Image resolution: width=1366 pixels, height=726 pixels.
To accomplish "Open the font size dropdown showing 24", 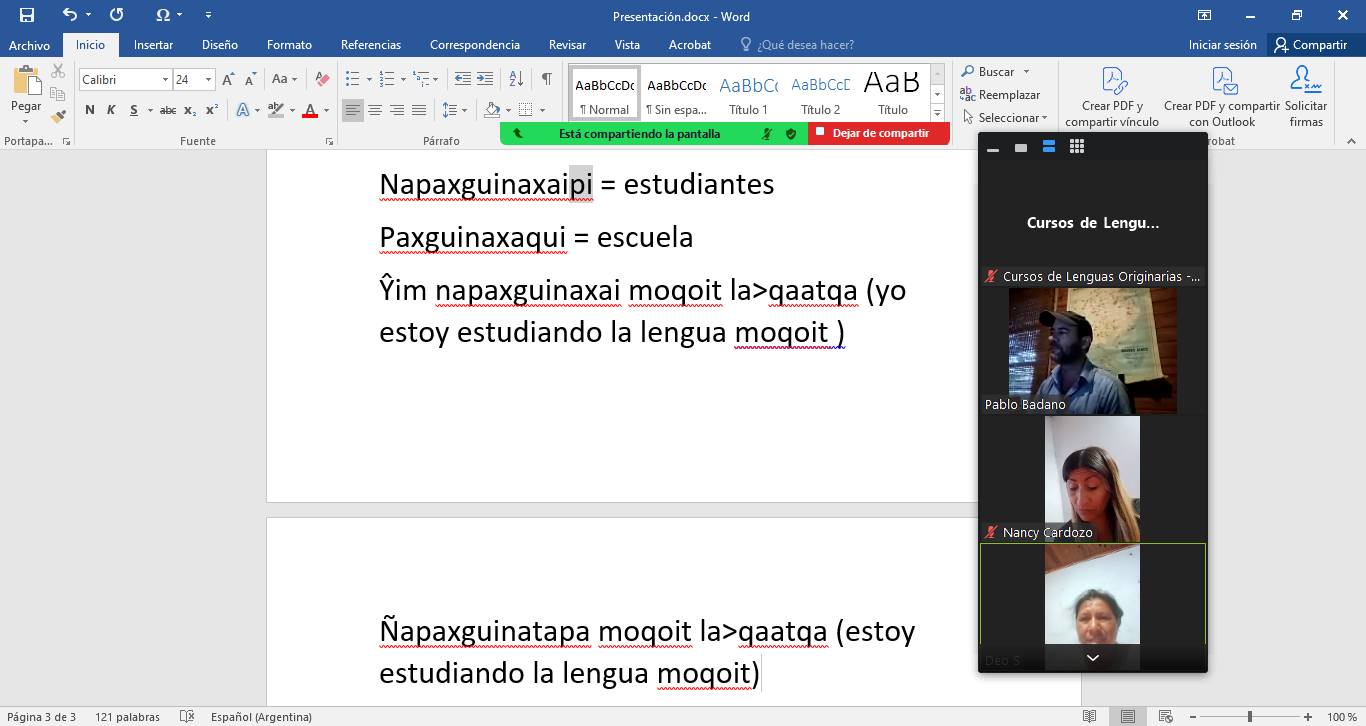I will click(x=208, y=79).
